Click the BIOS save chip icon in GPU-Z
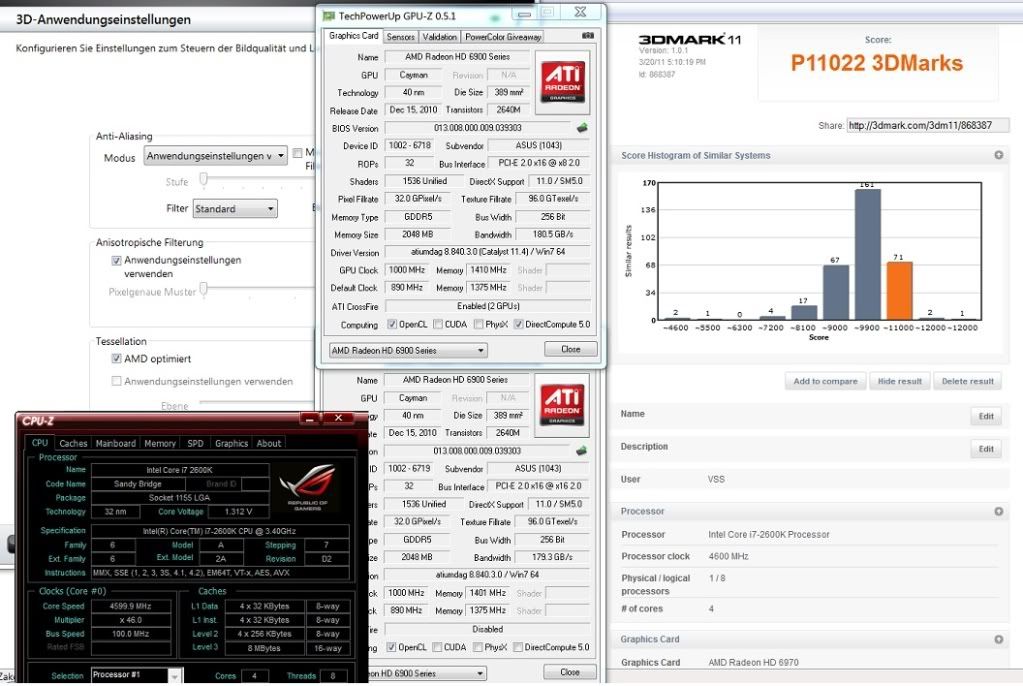Screen dimensions: 1023x686 581,128
